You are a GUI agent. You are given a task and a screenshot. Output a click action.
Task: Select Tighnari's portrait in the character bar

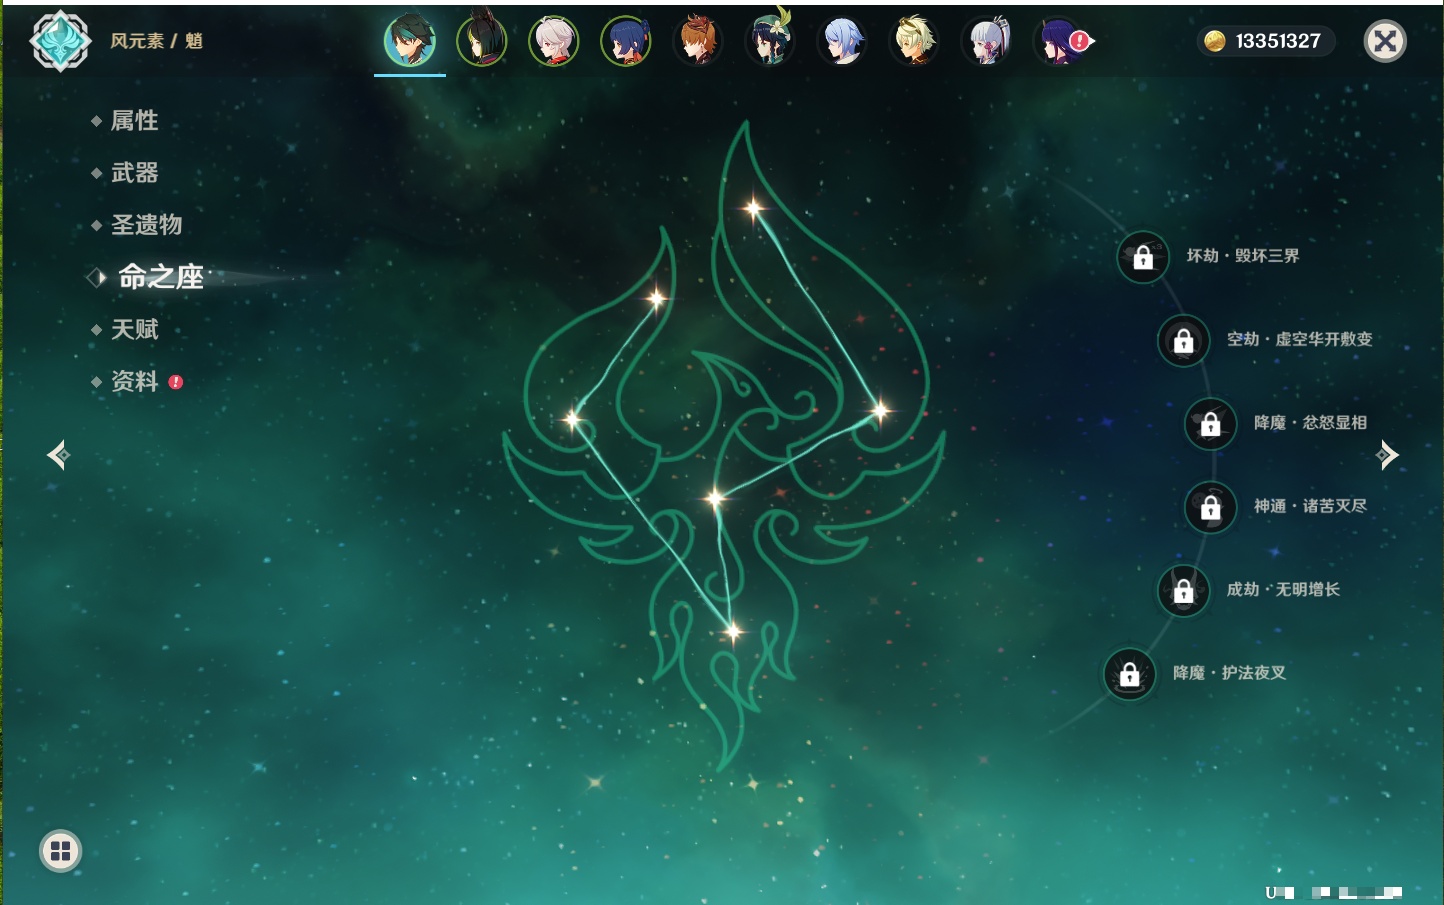click(481, 41)
